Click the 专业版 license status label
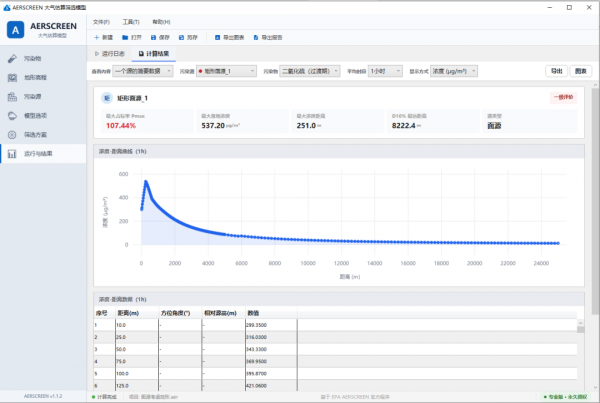This screenshot has height=403, width=600. pos(566,397)
